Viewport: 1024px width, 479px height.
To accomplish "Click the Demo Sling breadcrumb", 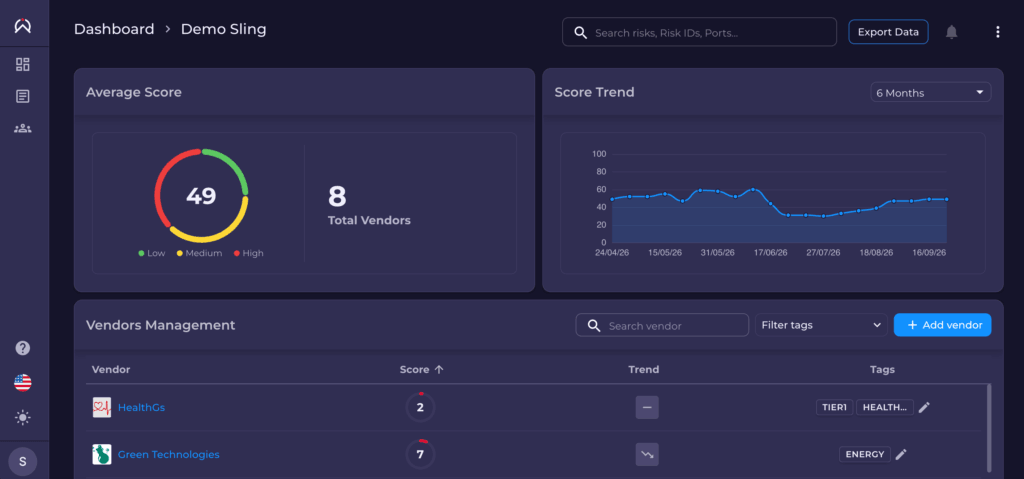I will 223,29.
